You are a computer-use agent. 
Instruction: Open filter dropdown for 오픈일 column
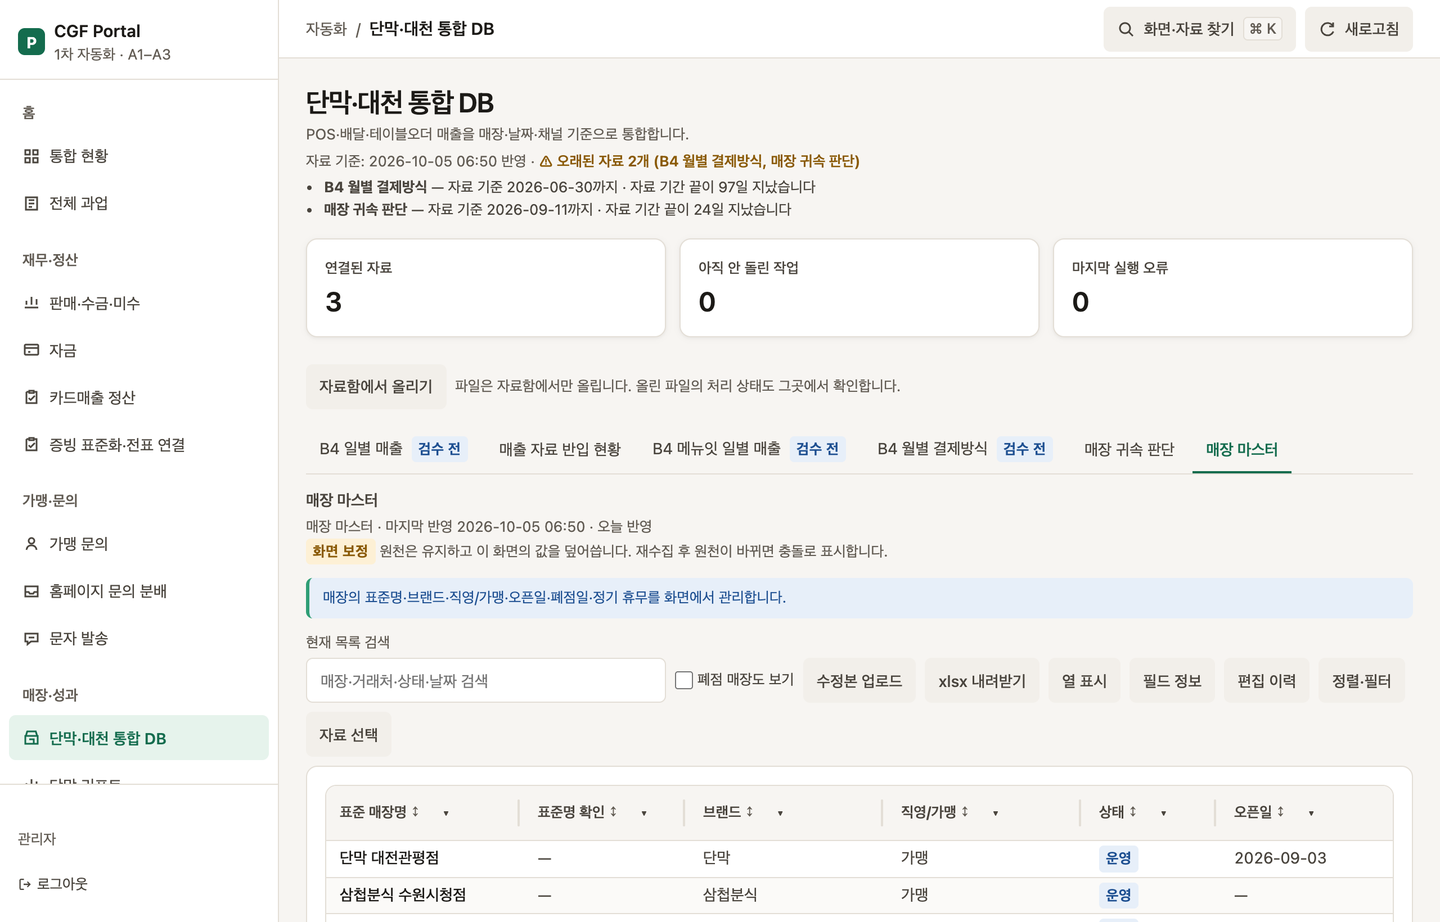click(x=1311, y=813)
